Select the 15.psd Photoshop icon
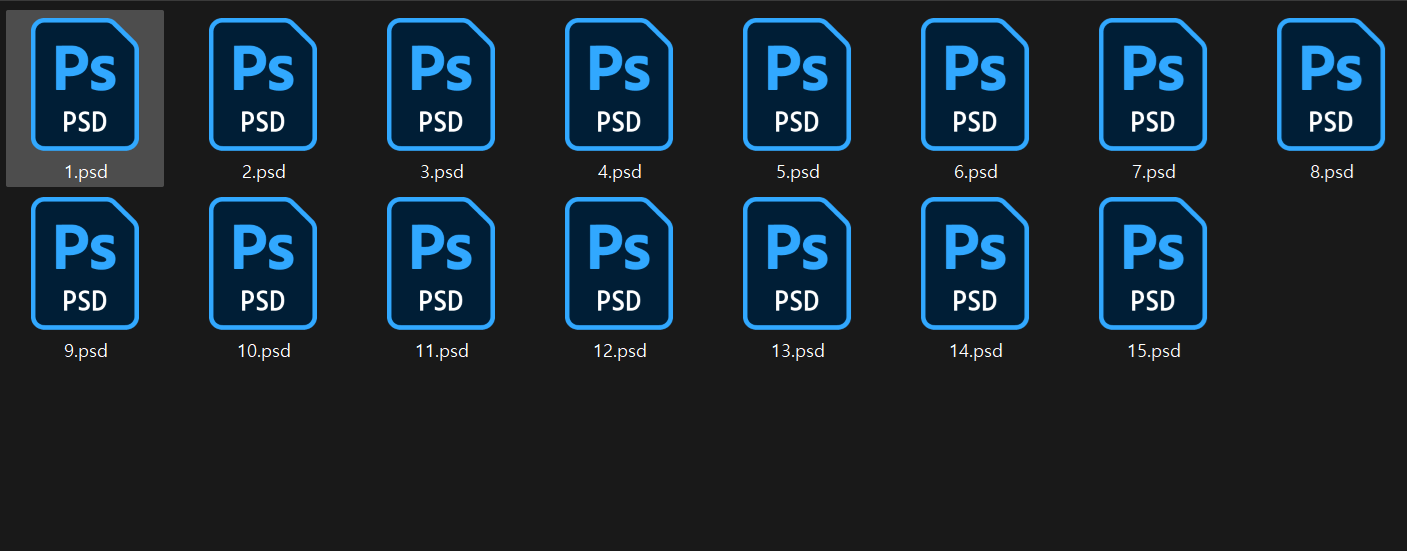This screenshot has height=551, width=1407. point(1153,263)
